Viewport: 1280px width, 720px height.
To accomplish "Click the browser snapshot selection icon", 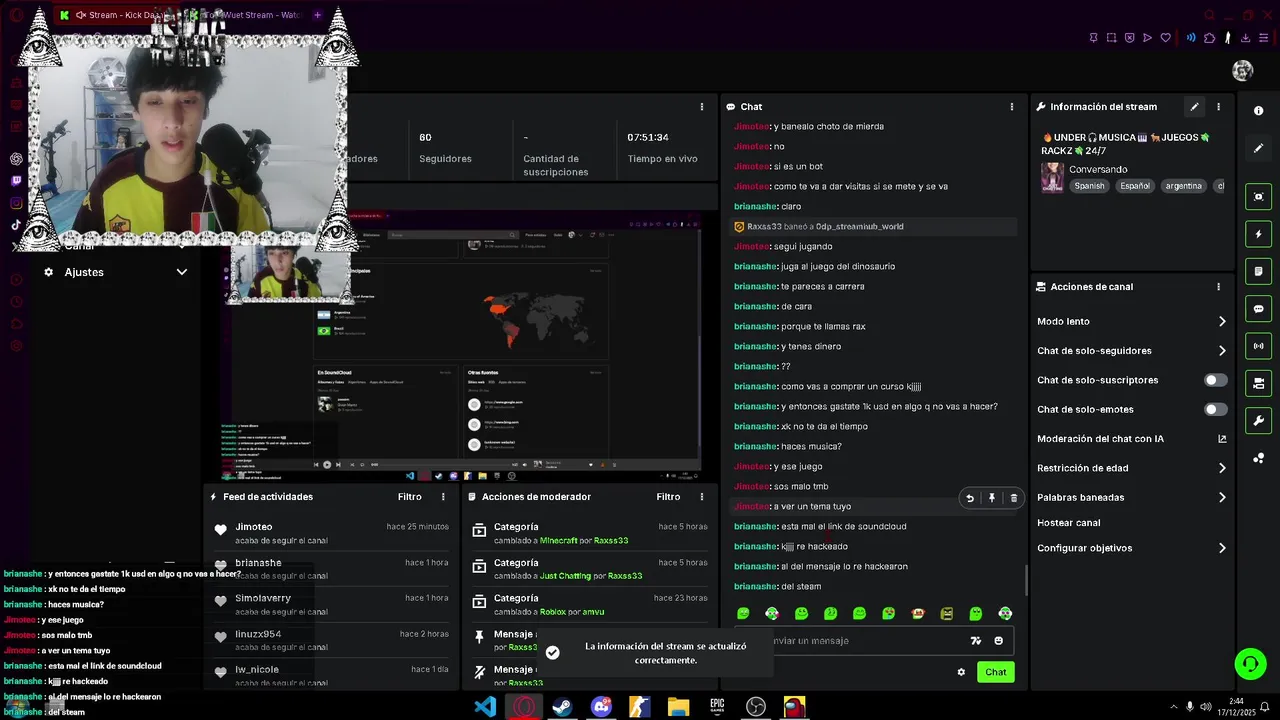I will (x=1111, y=38).
